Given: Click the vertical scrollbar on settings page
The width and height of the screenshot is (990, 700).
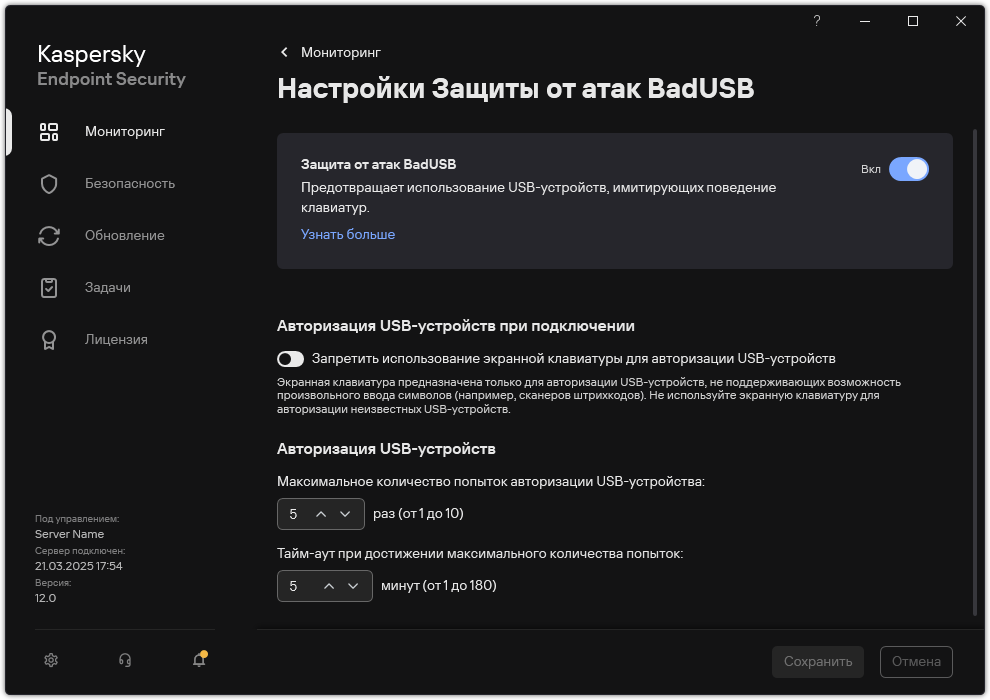Looking at the screenshot, I should [x=975, y=370].
